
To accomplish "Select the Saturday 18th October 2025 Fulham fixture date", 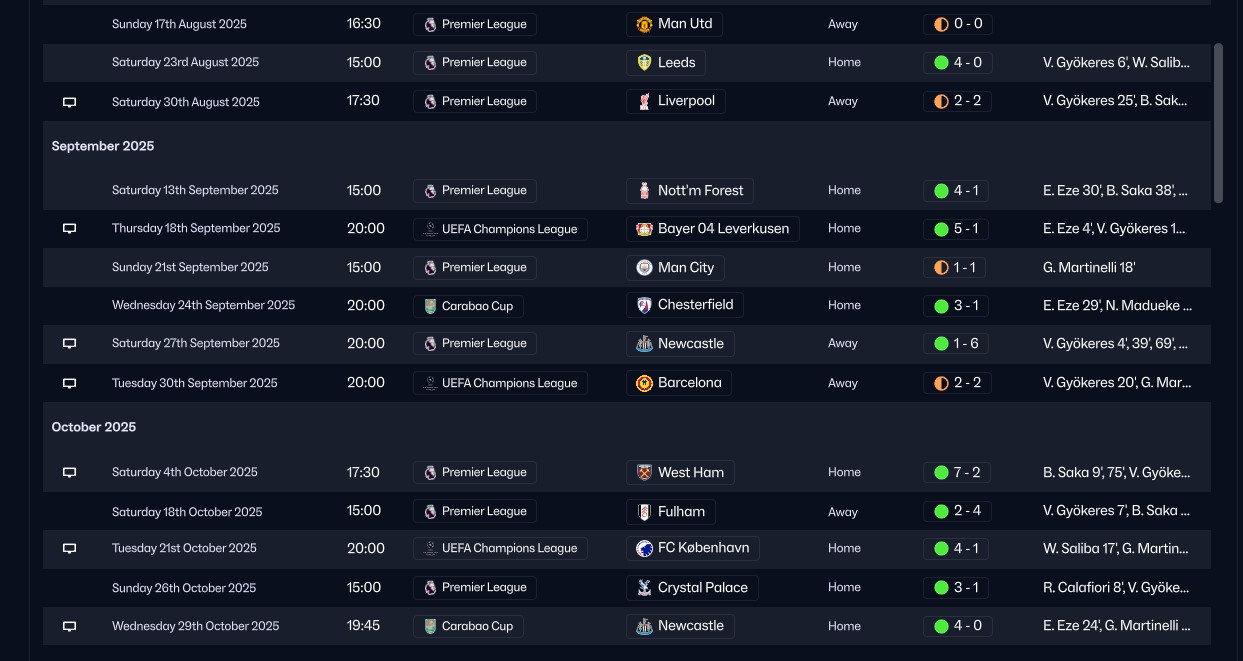I will (187, 512).
